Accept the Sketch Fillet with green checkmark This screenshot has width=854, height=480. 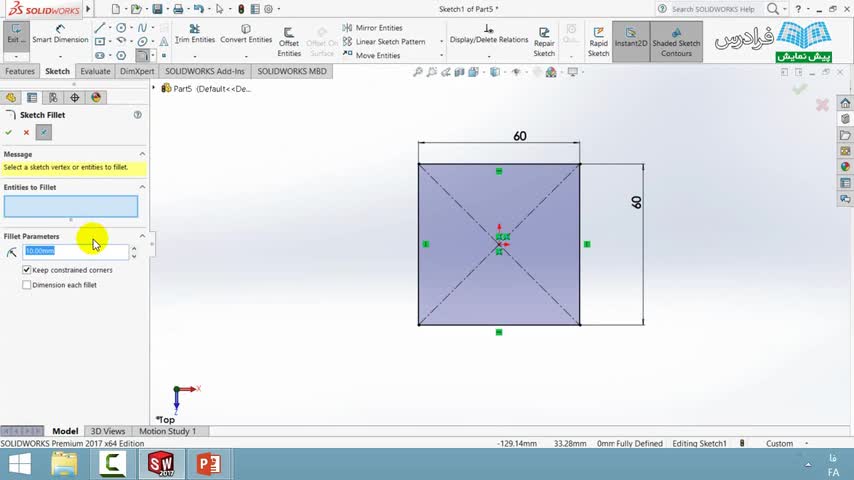coord(9,132)
